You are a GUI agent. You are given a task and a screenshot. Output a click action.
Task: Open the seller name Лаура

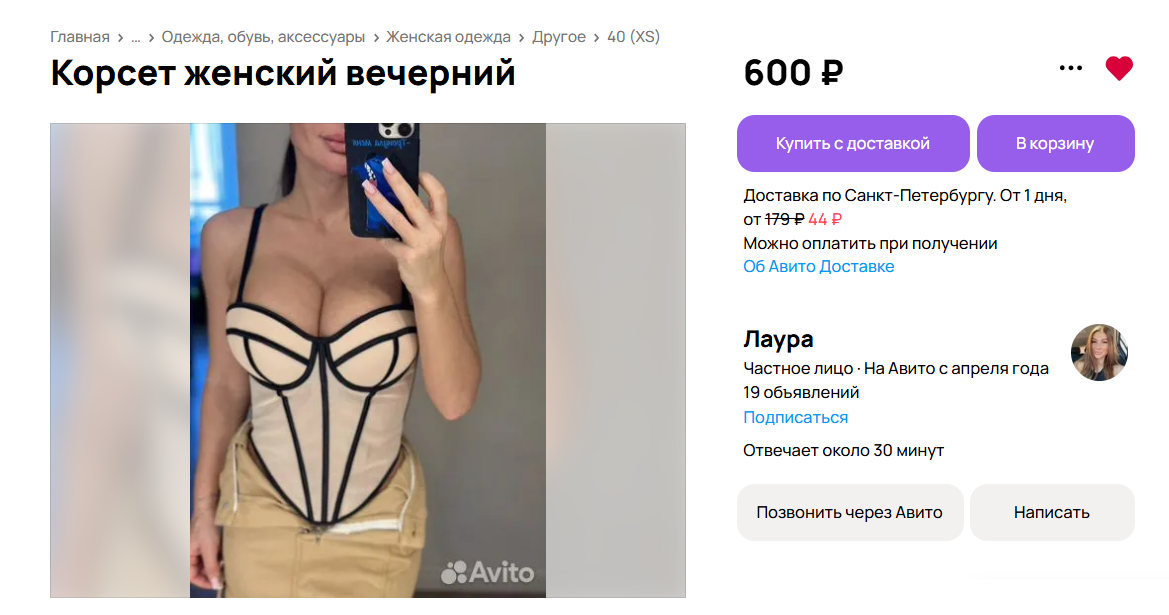(x=778, y=339)
